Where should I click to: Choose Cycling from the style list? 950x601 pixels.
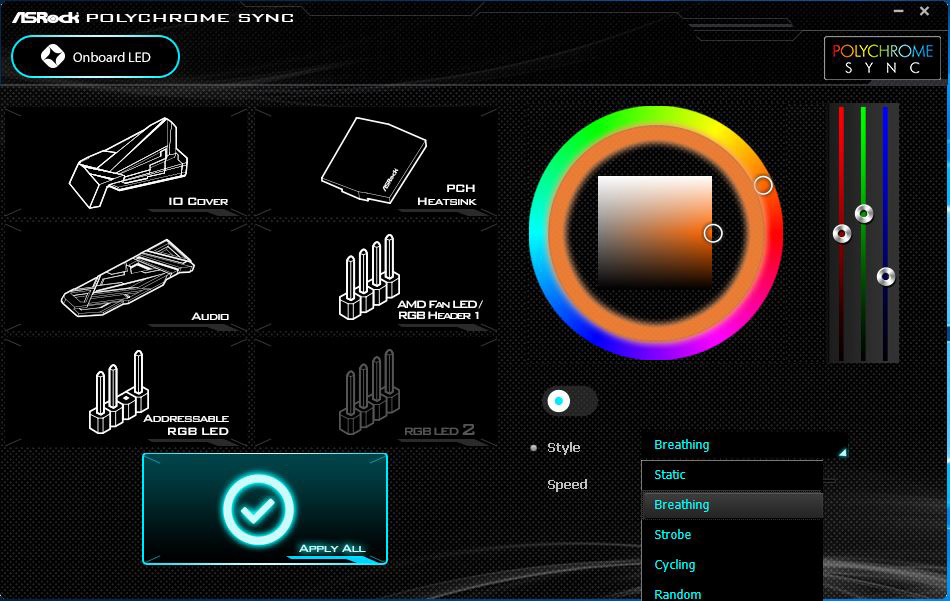(732, 565)
